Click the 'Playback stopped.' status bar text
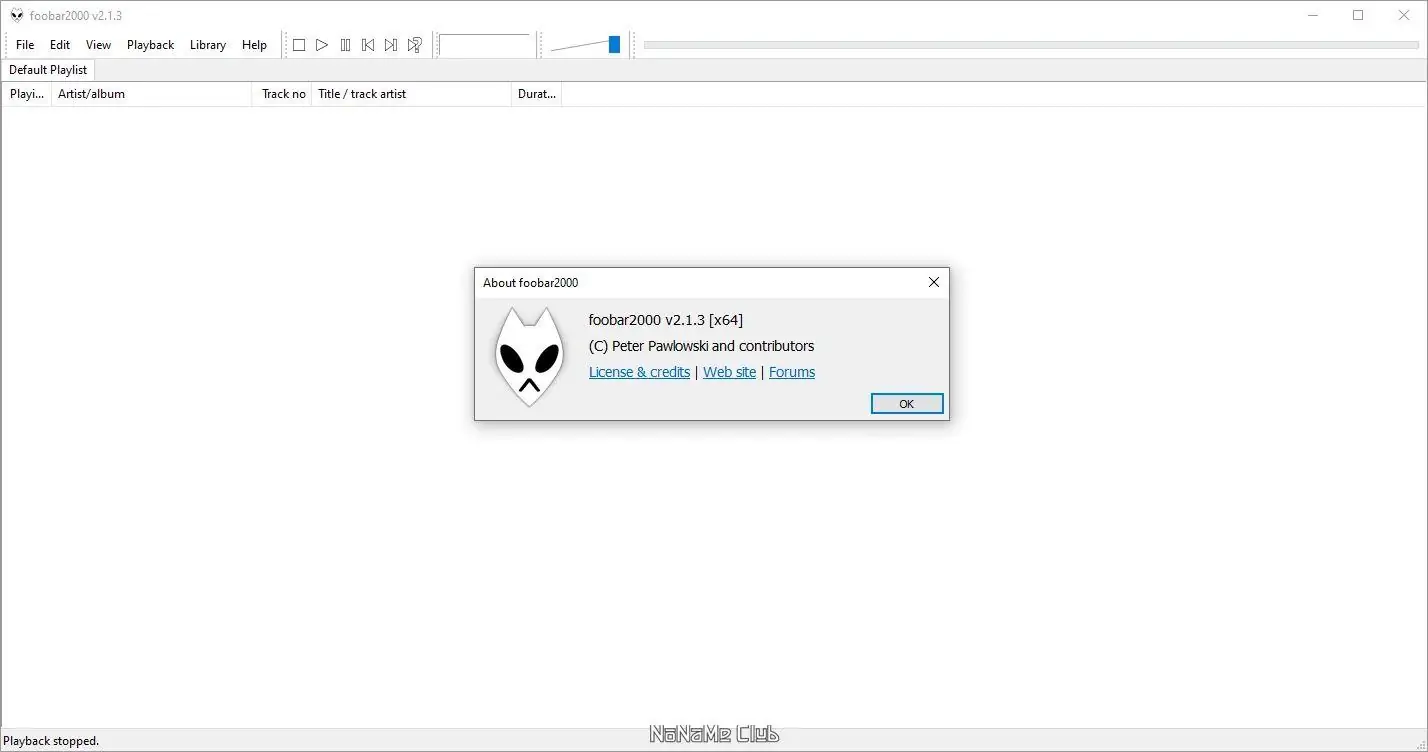Viewport: 1428px width, 752px height. tap(51, 741)
